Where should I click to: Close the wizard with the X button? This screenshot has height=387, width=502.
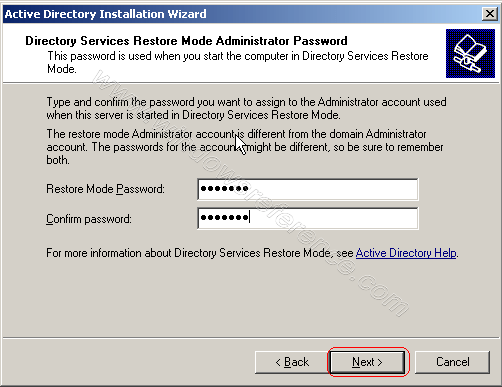pyautogui.click(x=490, y=14)
